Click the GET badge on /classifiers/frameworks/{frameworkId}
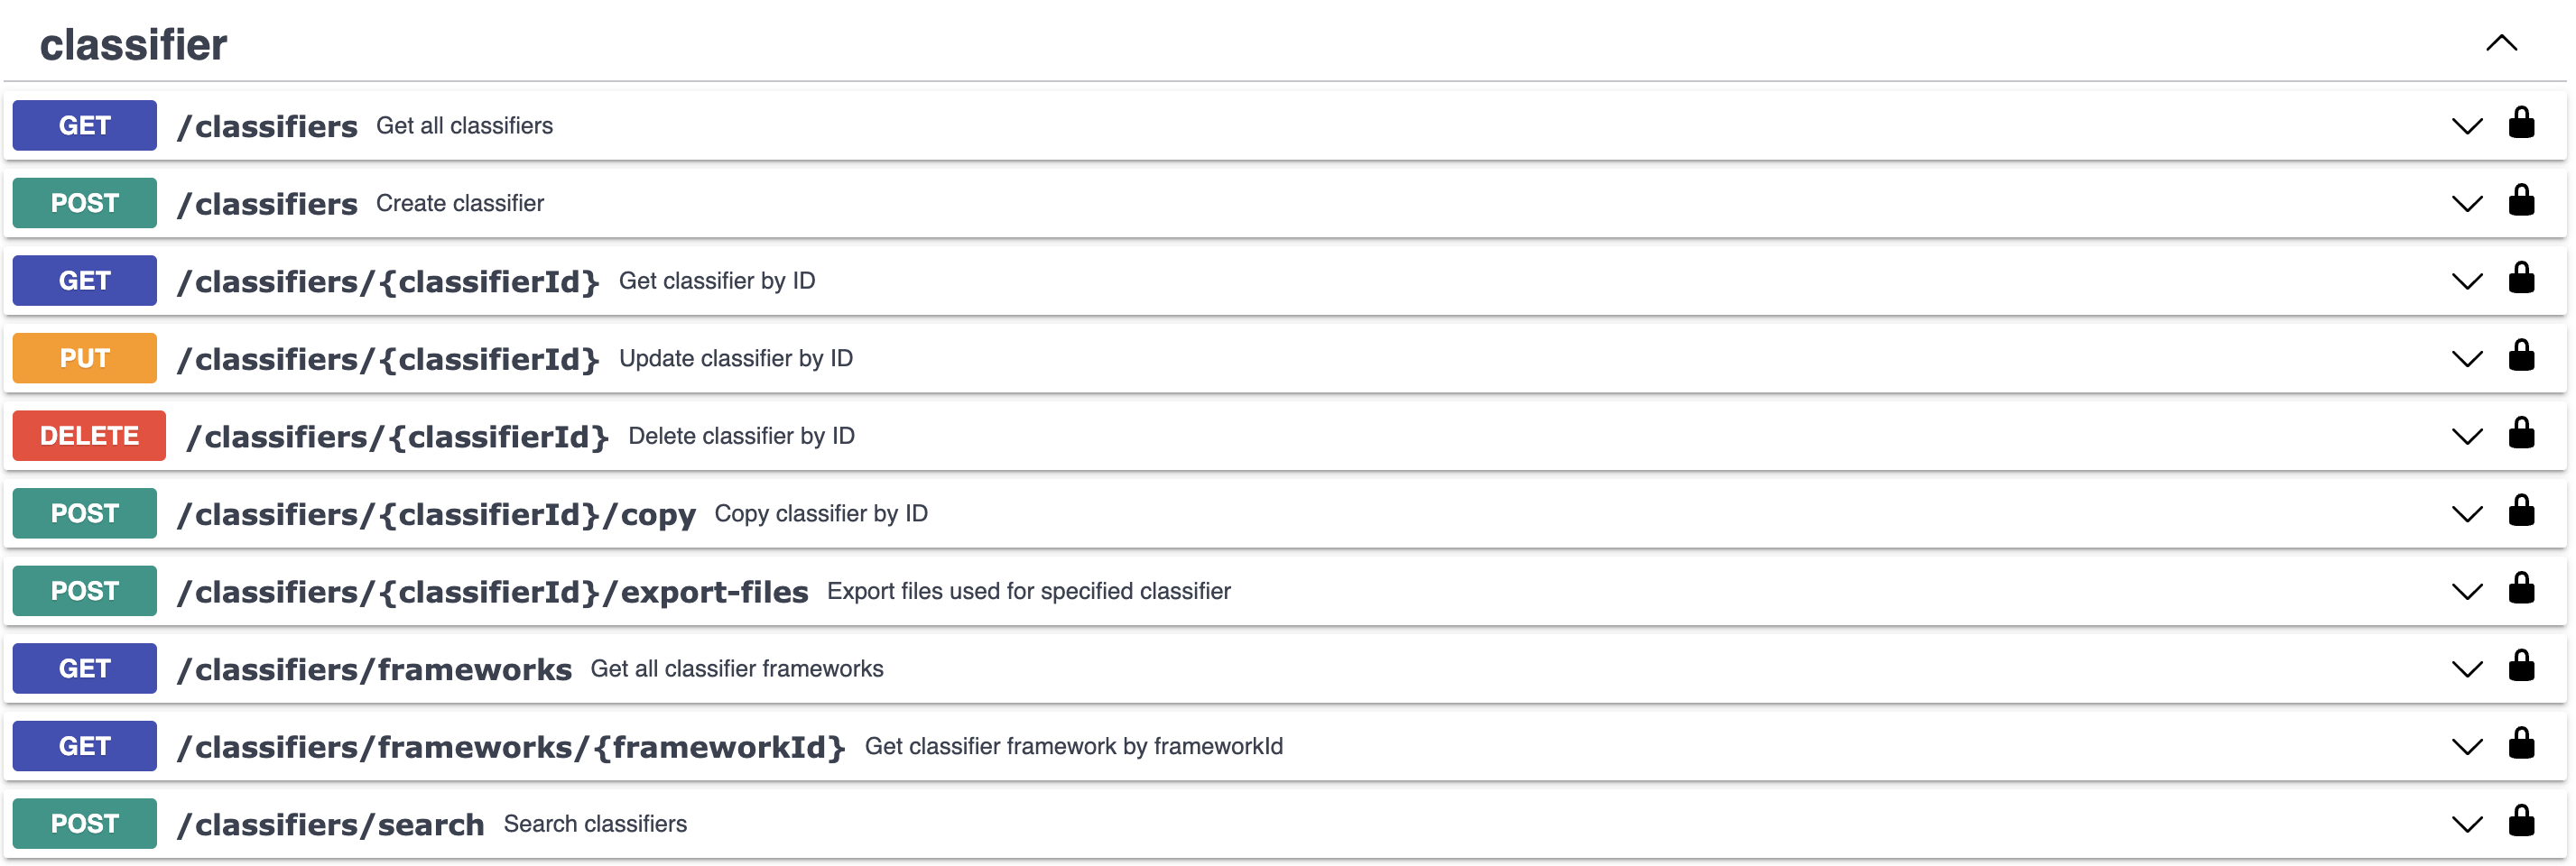The image size is (2576, 866). click(84, 745)
